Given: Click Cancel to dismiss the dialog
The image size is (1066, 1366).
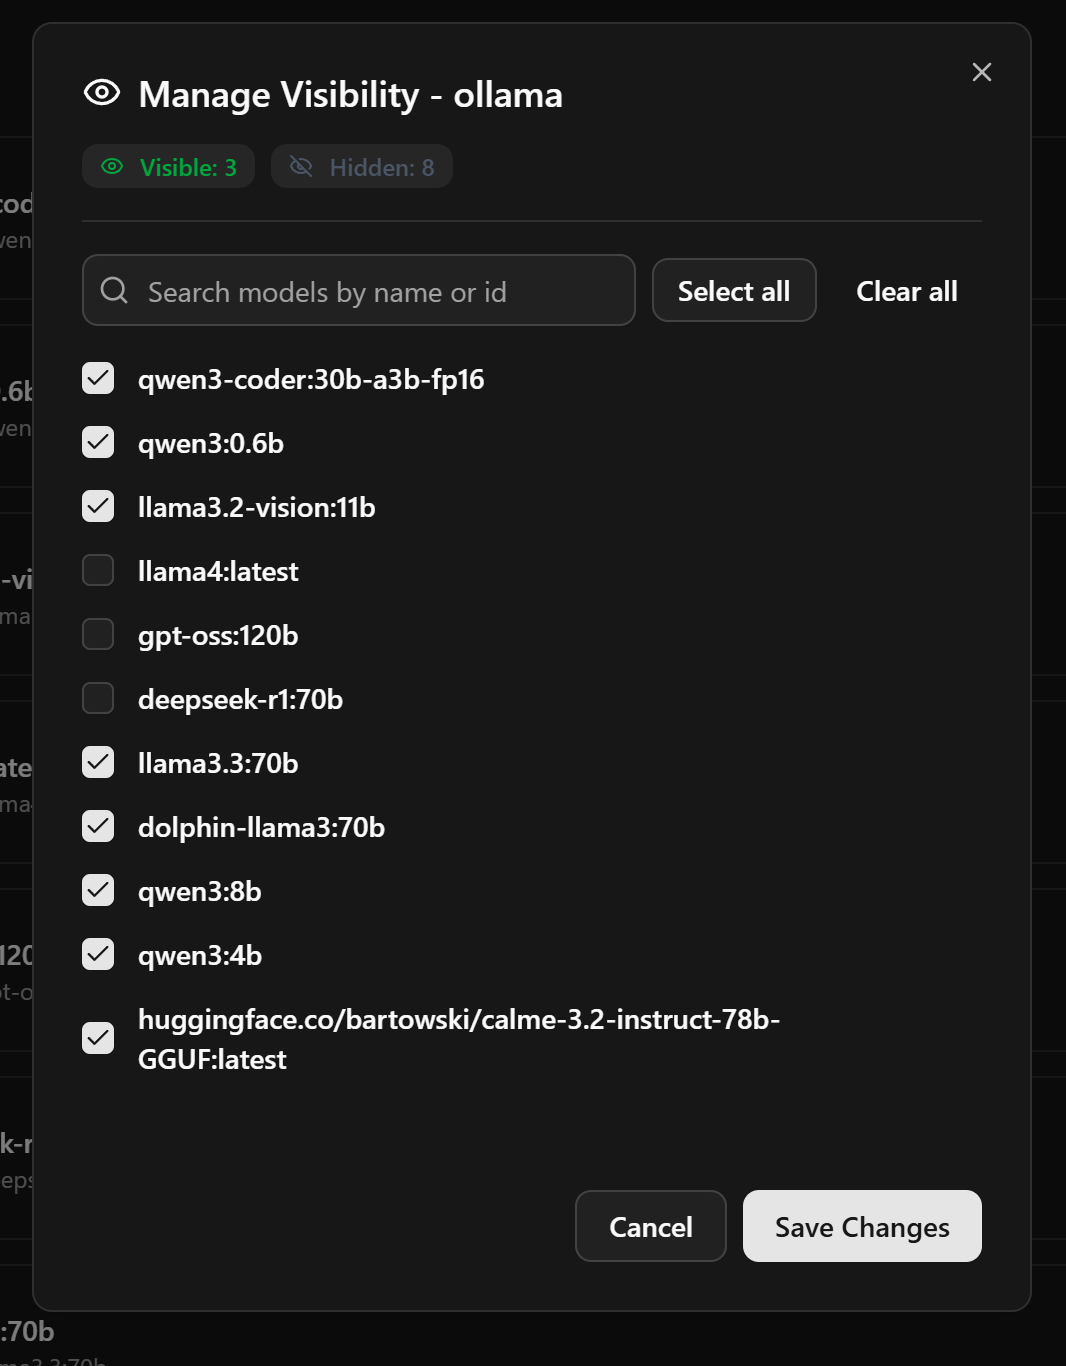Looking at the screenshot, I should pyautogui.click(x=650, y=1226).
